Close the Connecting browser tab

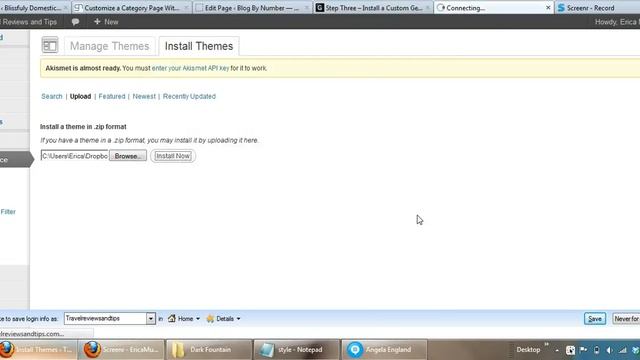tap(548, 8)
